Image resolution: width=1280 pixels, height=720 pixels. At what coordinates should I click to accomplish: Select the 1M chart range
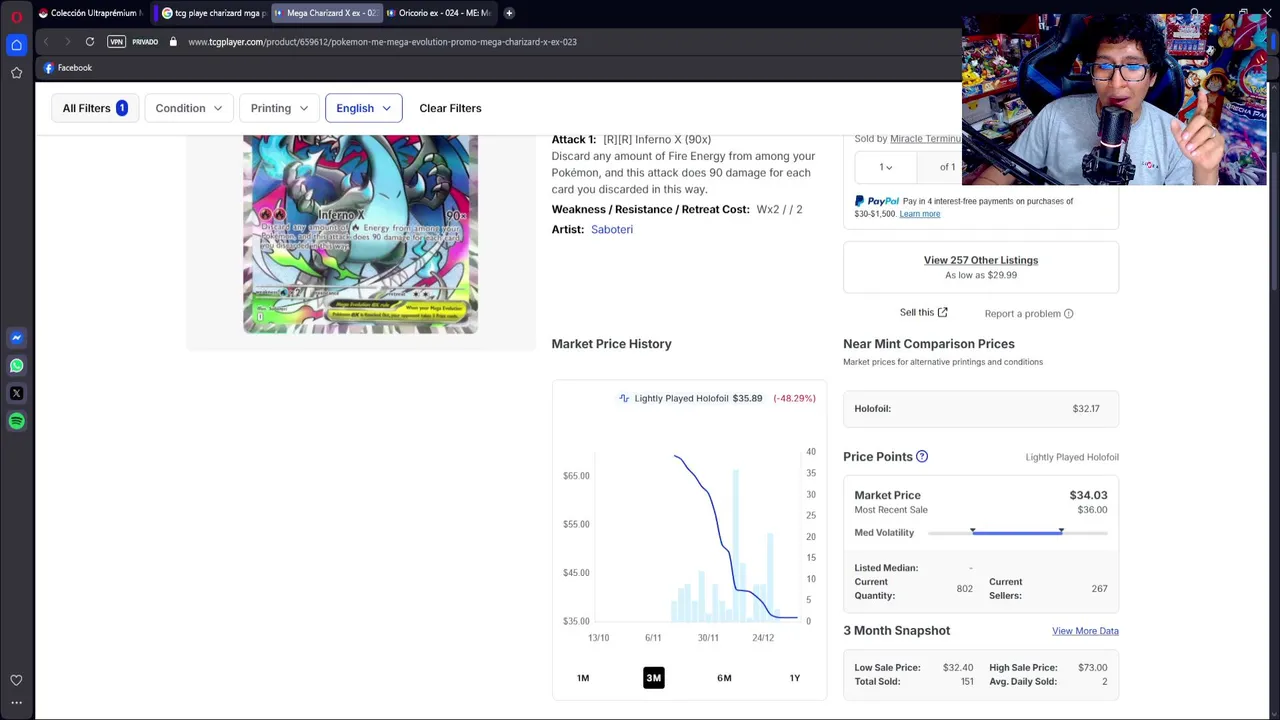click(583, 678)
